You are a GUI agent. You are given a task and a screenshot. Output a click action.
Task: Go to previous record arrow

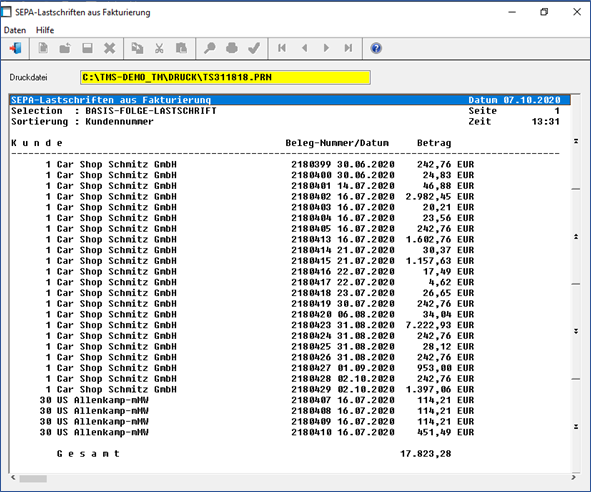305,48
